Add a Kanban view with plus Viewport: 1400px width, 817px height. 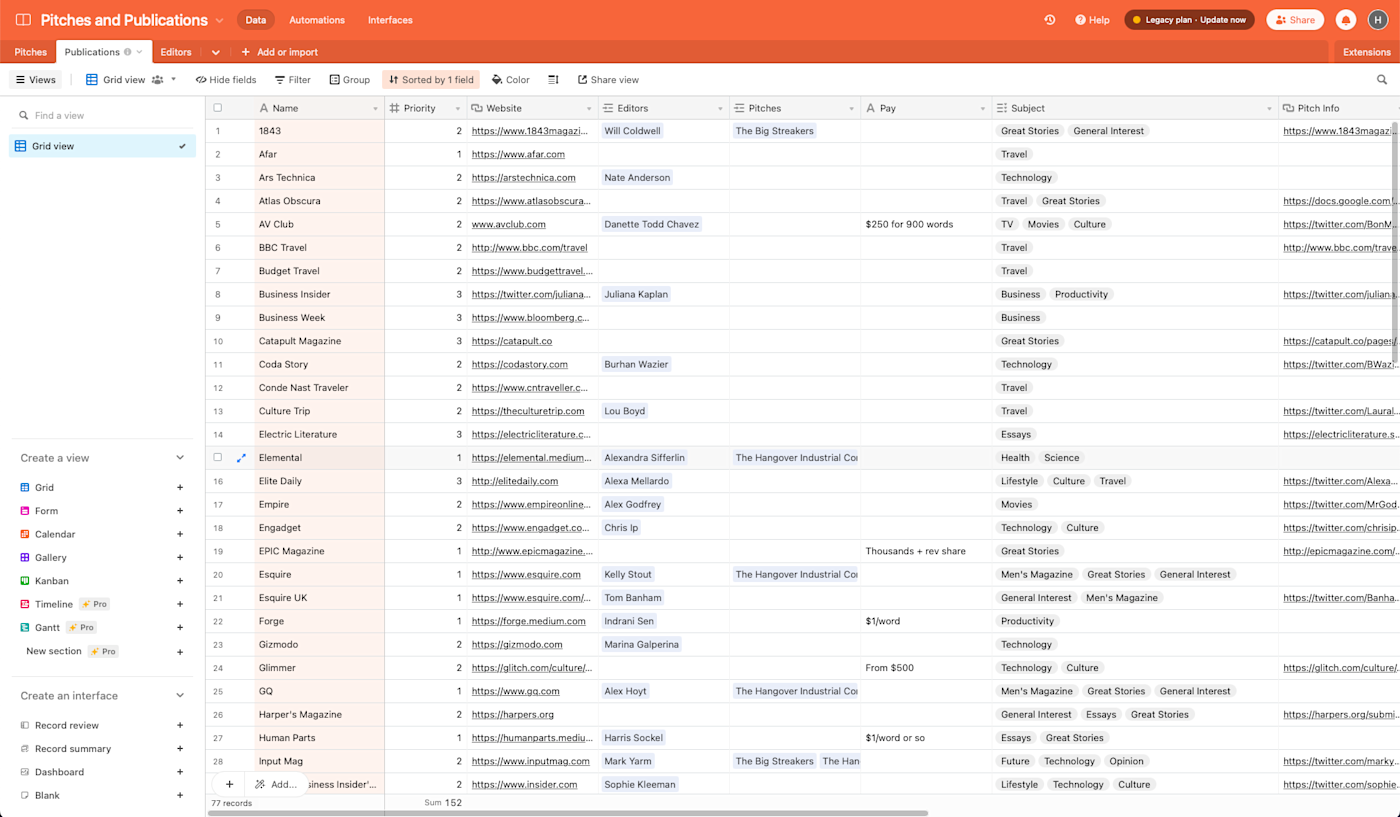[x=180, y=581]
